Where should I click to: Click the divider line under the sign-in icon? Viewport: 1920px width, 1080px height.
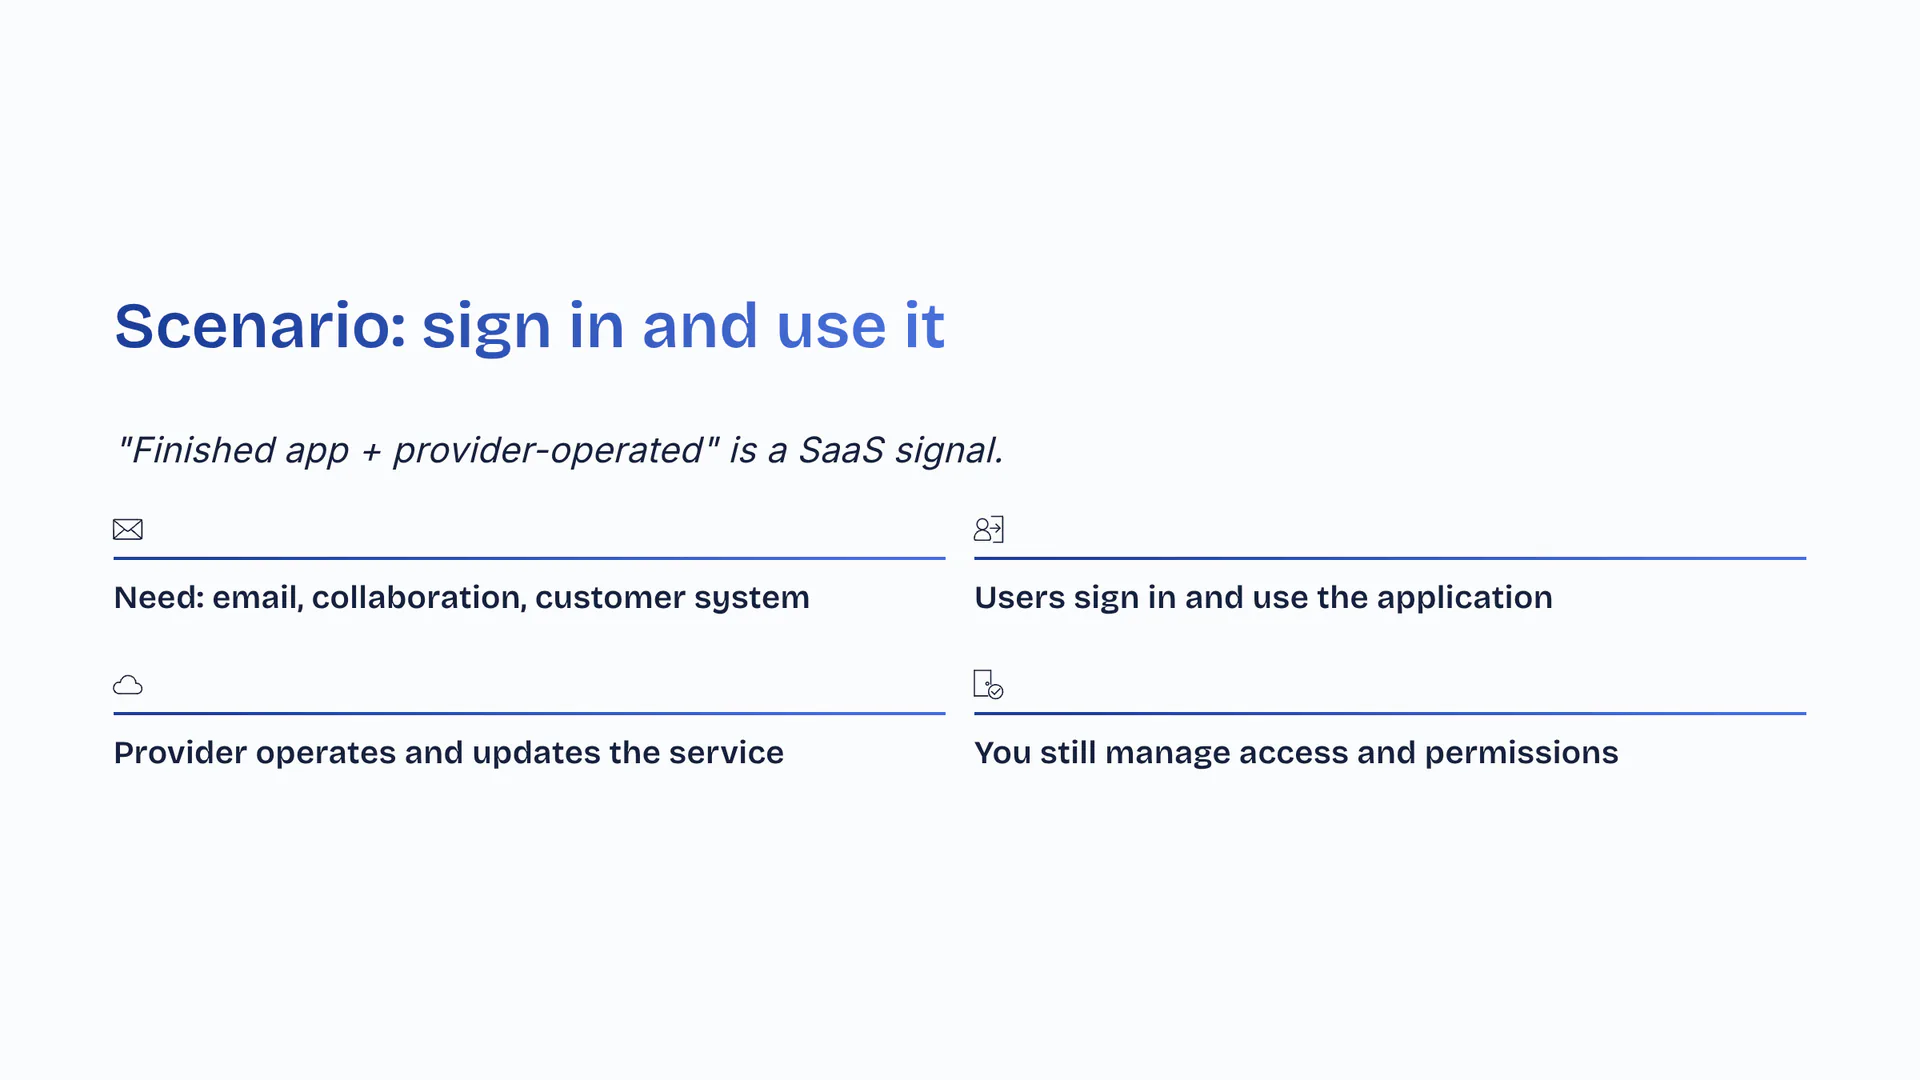click(x=1390, y=558)
